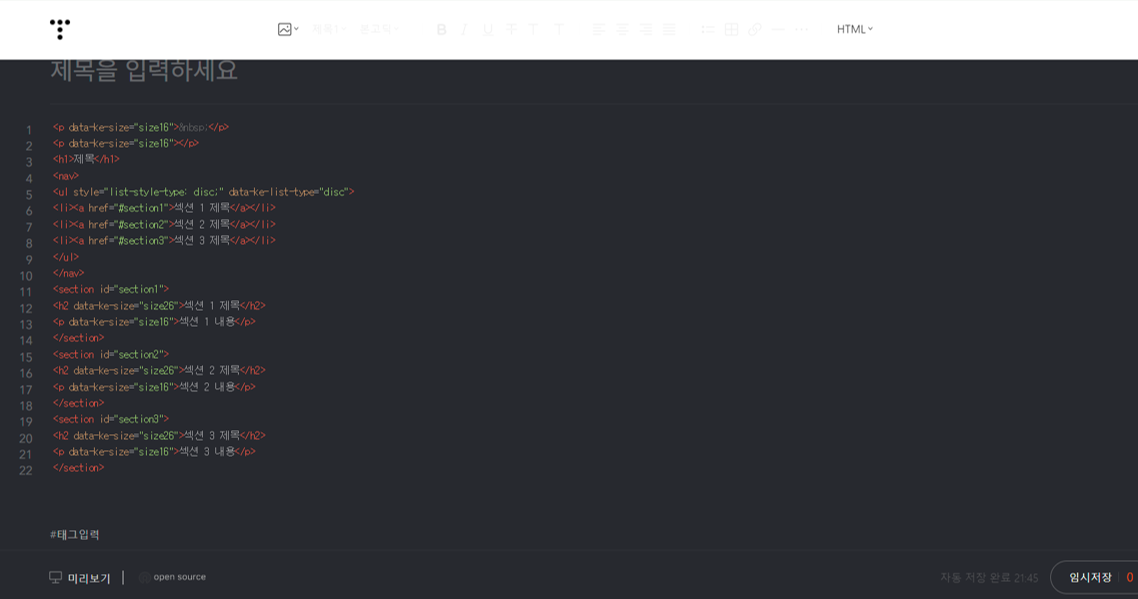Insert an image using the photo icon
Viewport: 1138px width, 599px height.
tap(283, 30)
